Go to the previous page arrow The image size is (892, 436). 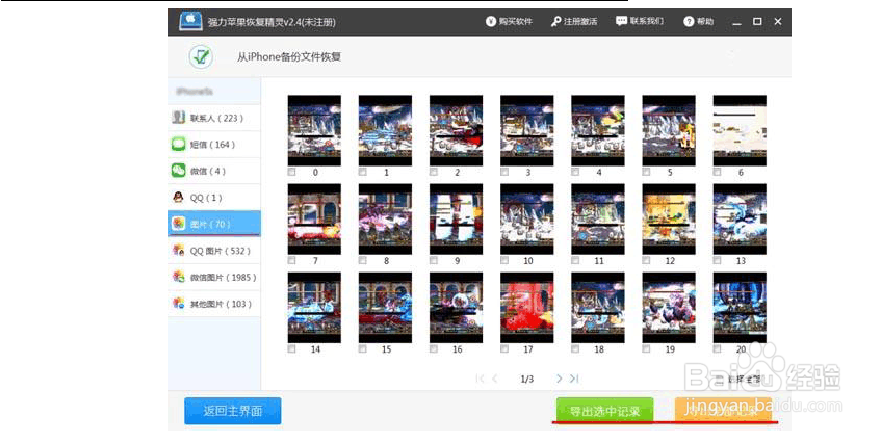pos(495,379)
